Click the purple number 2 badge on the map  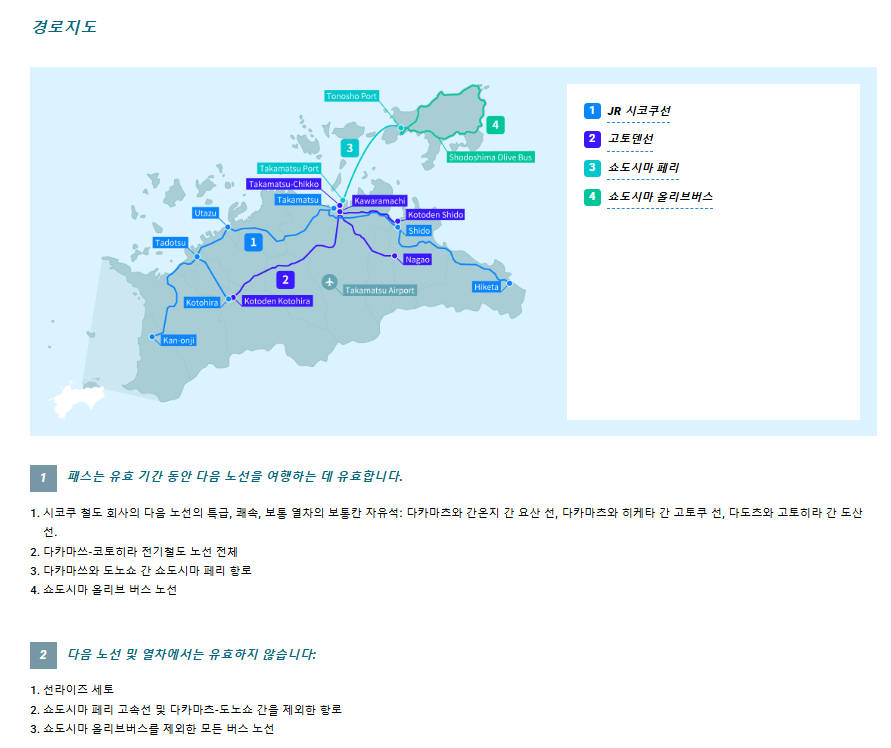click(285, 279)
